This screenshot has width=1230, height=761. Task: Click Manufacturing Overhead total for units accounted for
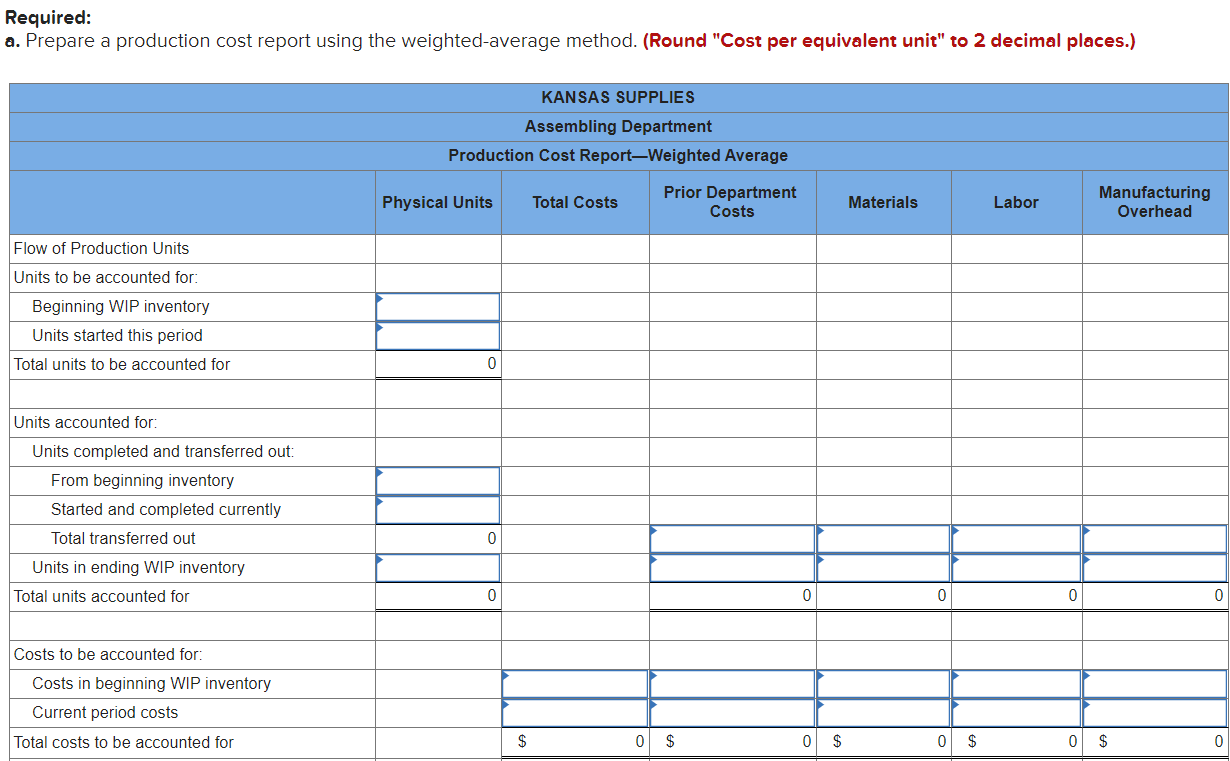click(x=1155, y=596)
